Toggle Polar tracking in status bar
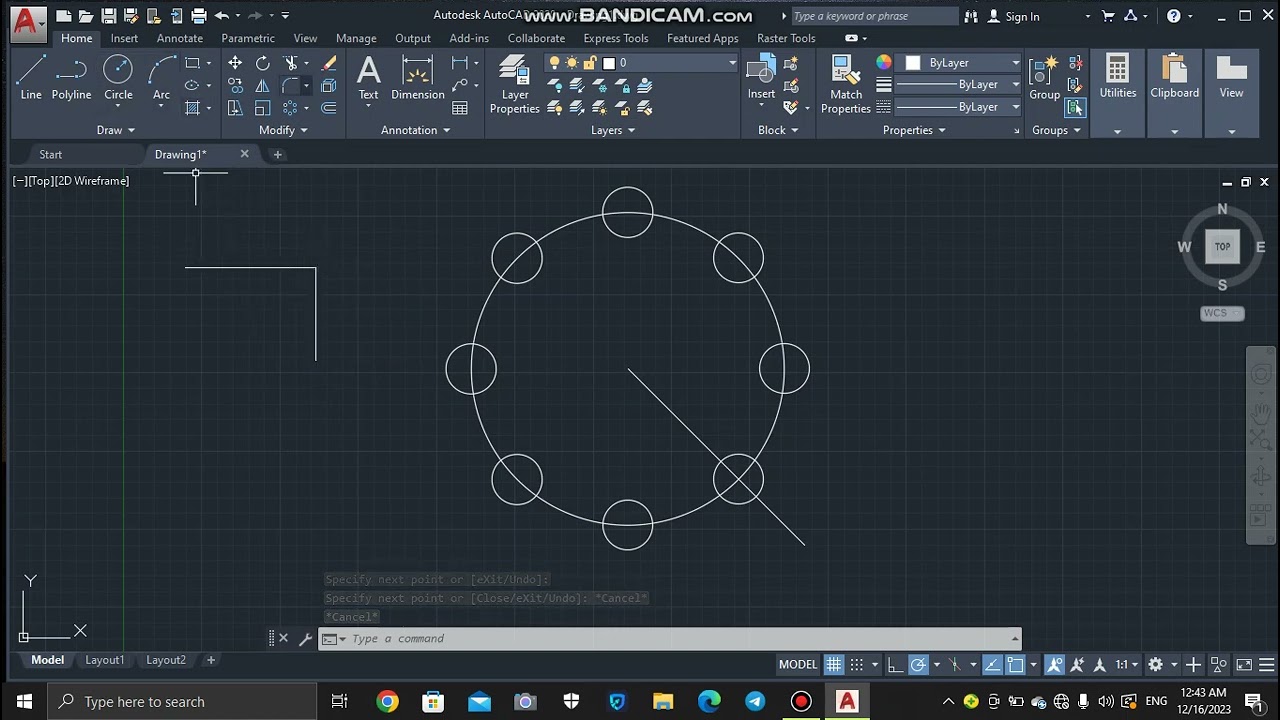The width and height of the screenshot is (1280, 720). tap(918, 664)
